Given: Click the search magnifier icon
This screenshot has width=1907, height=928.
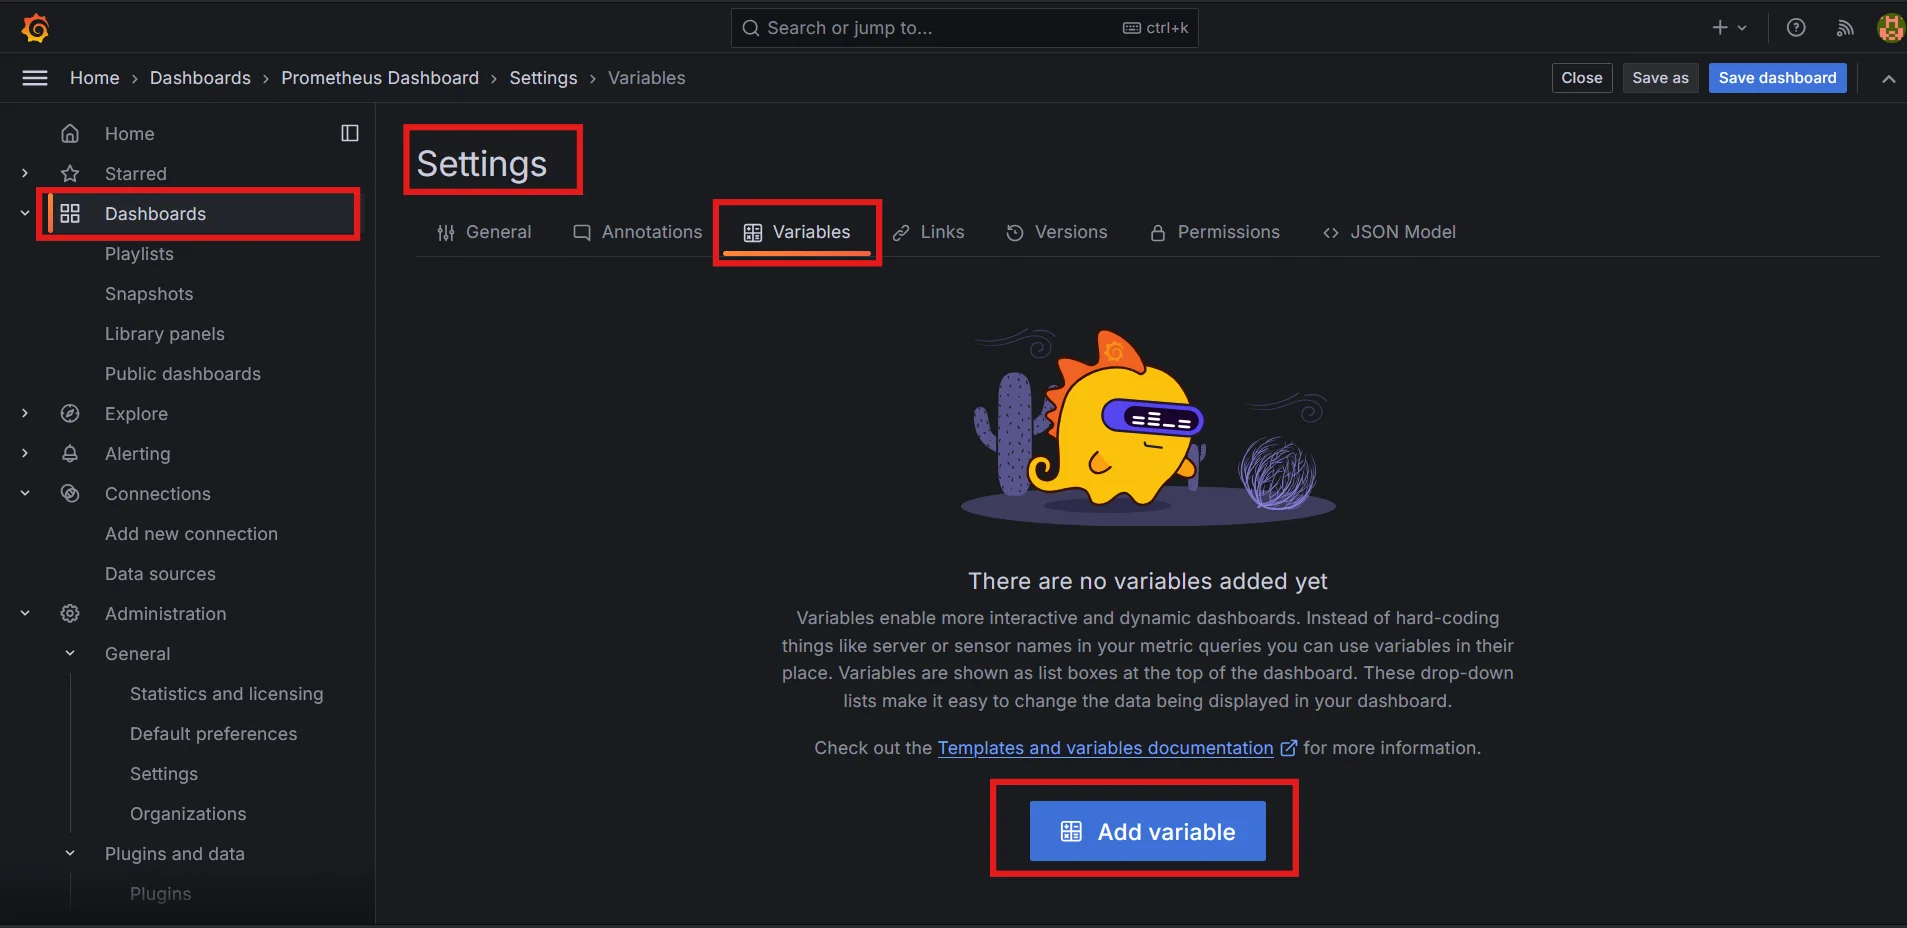Looking at the screenshot, I should pyautogui.click(x=751, y=28).
